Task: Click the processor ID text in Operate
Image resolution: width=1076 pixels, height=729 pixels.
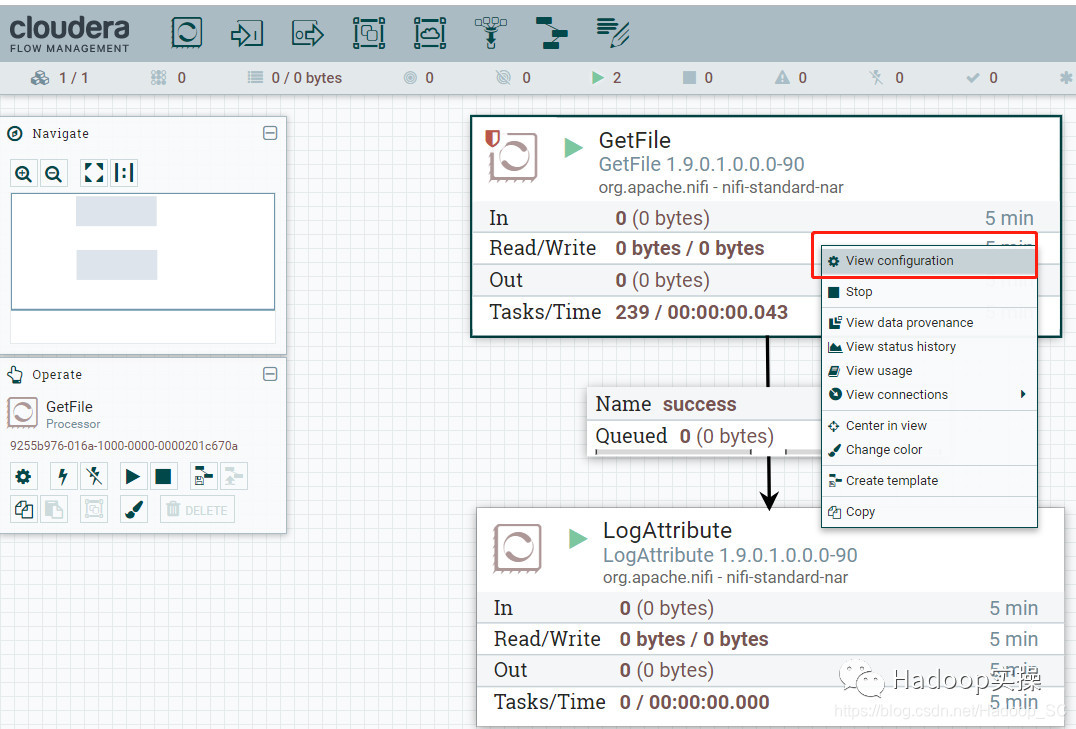Action: [x=124, y=446]
